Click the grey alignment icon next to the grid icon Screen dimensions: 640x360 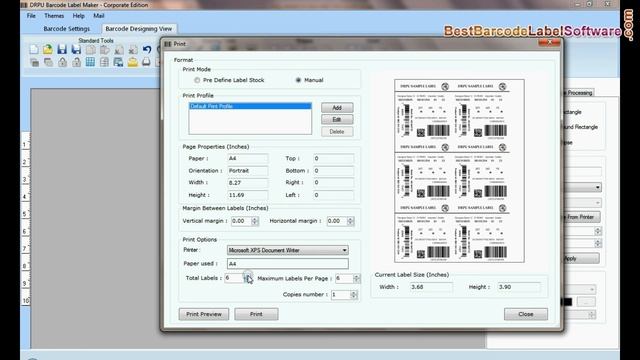[104, 62]
